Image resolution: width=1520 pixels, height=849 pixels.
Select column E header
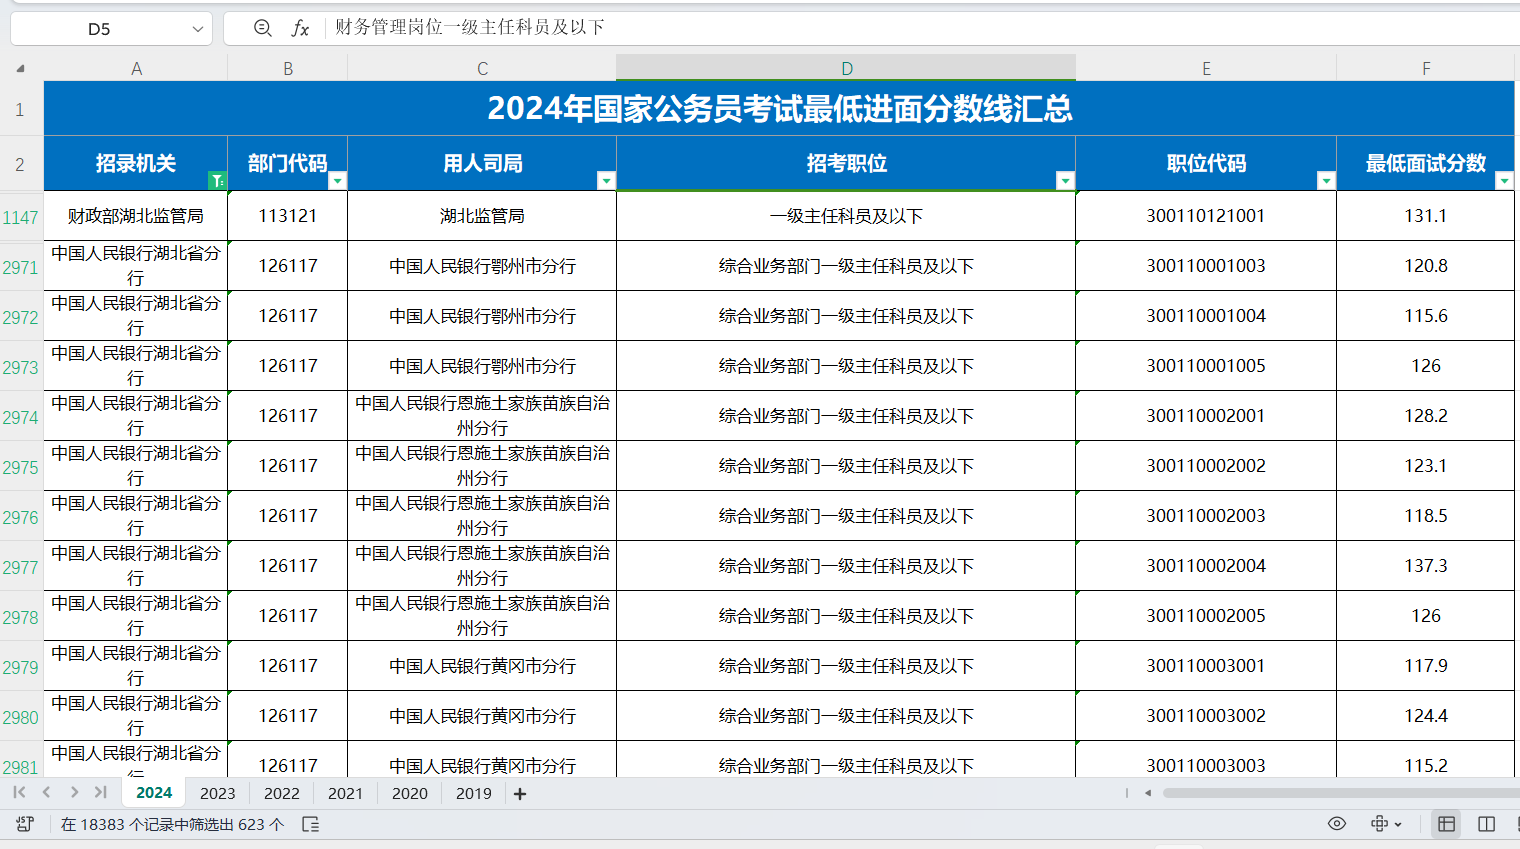click(x=1206, y=69)
